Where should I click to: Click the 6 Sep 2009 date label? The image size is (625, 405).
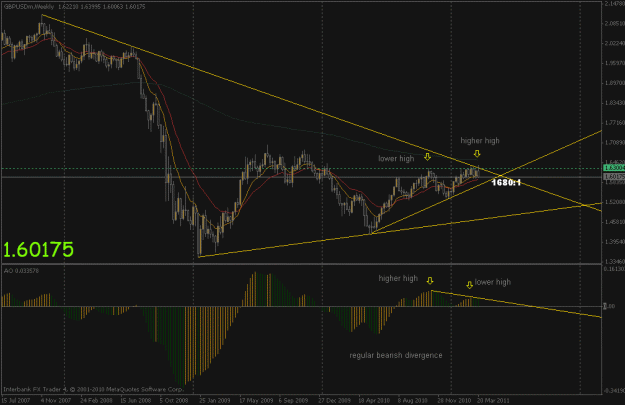tap(293, 400)
